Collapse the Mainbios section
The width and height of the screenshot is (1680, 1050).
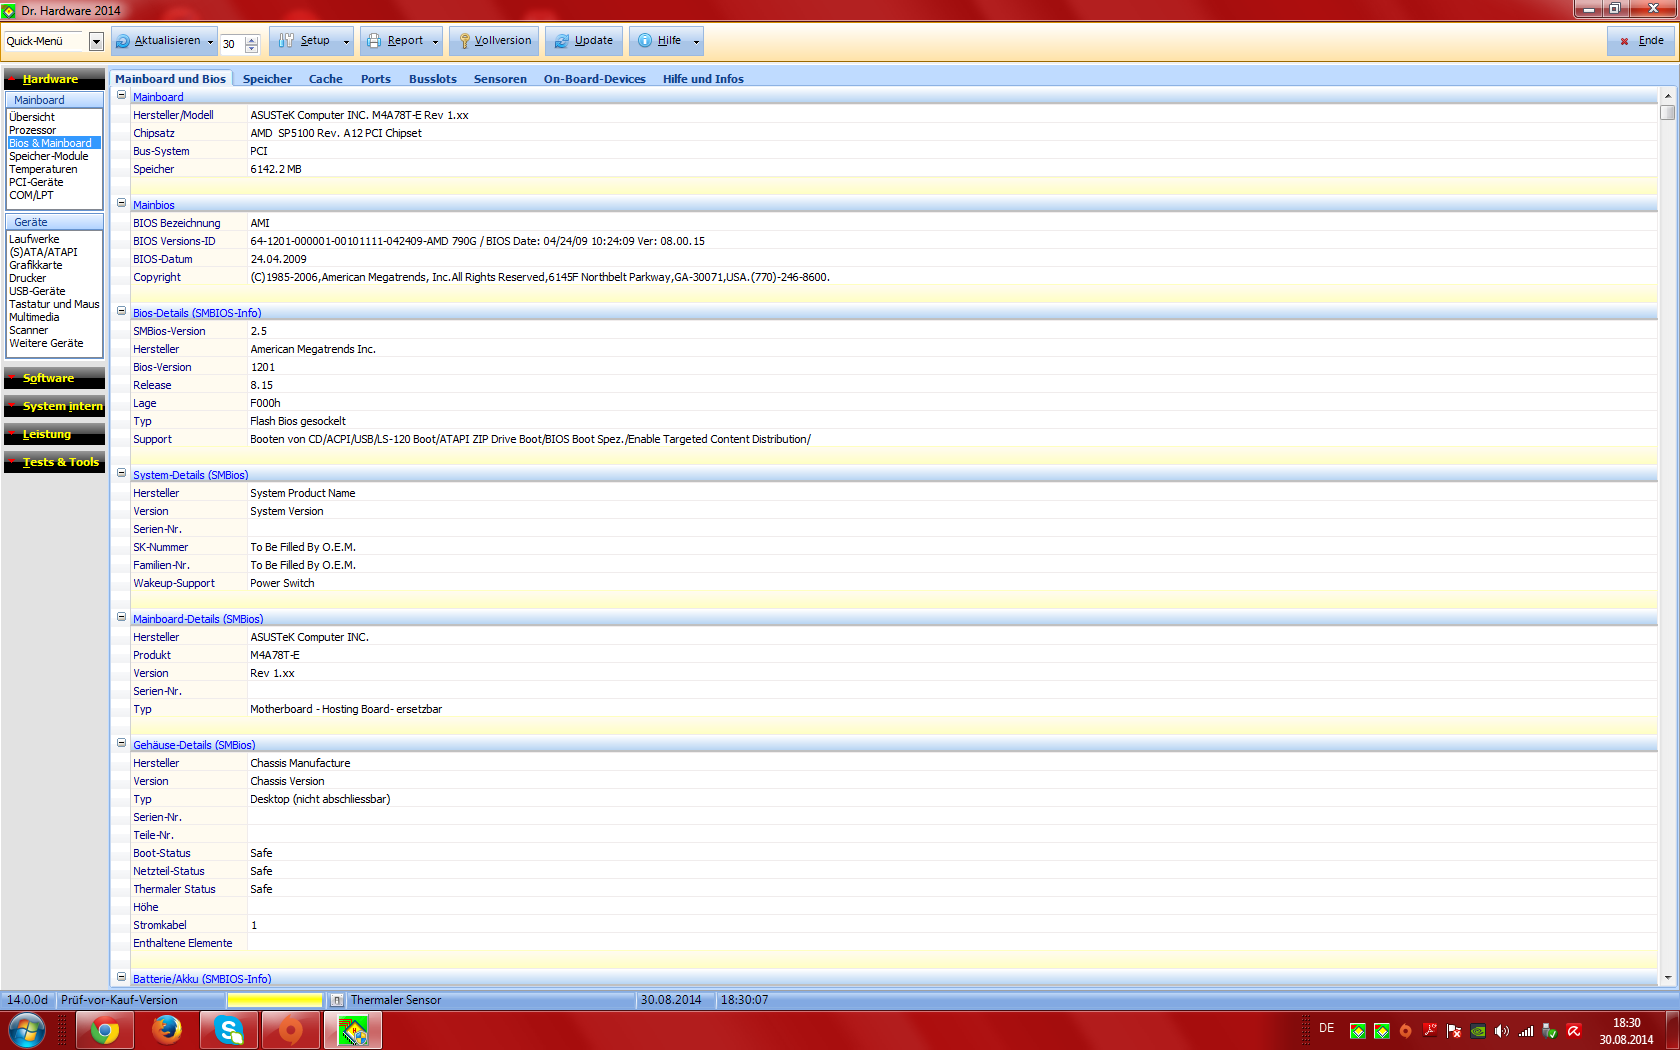[122, 204]
